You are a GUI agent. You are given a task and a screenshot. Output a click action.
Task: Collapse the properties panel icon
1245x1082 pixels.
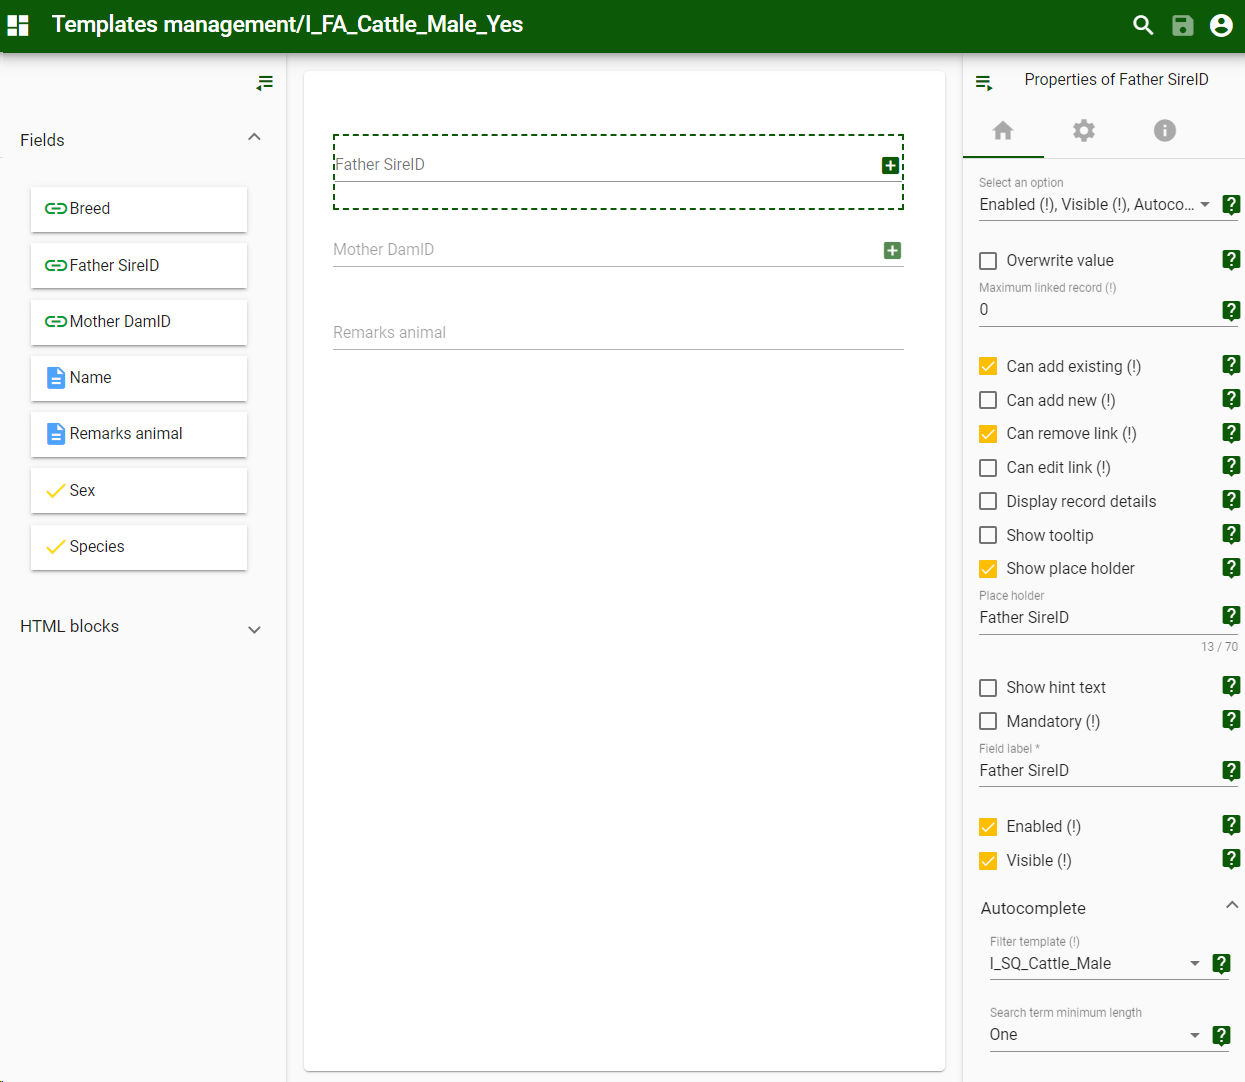984,83
